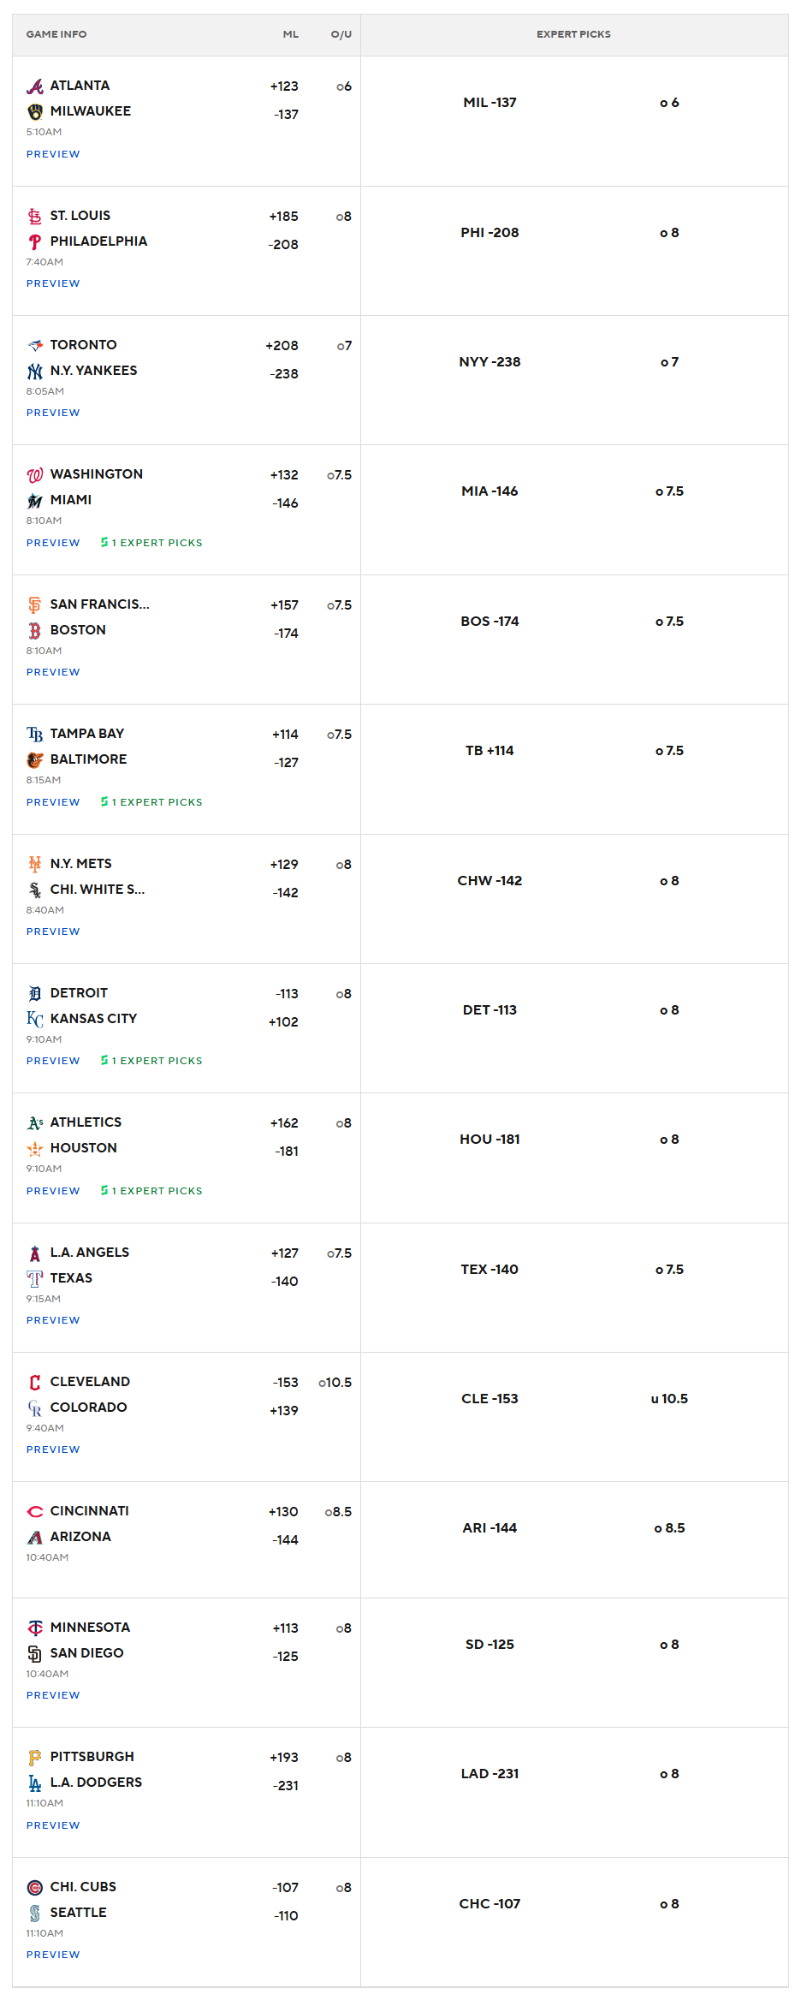Click the Kansas City Royals logo
The height and width of the screenshot is (2000, 801).
coord(35,1019)
